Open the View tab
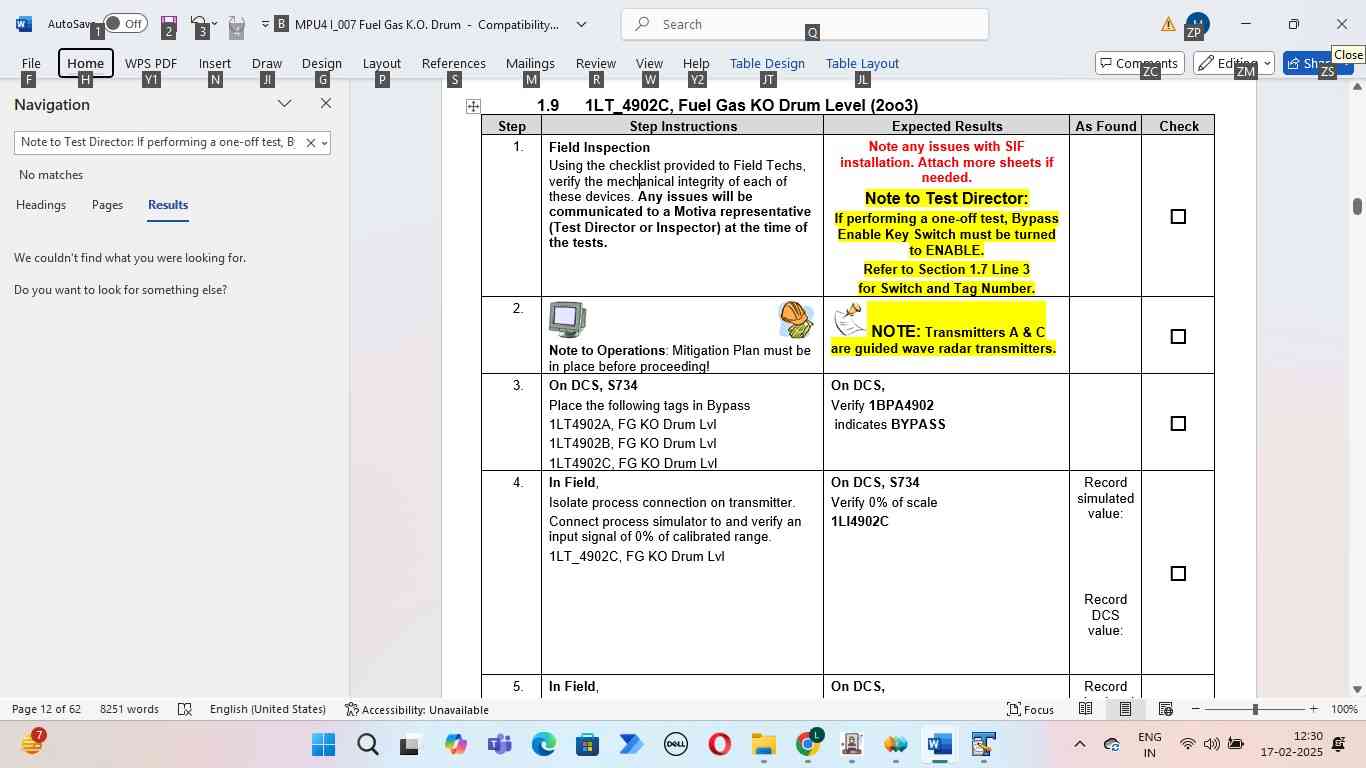Image resolution: width=1366 pixels, height=768 pixels. pos(649,63)
